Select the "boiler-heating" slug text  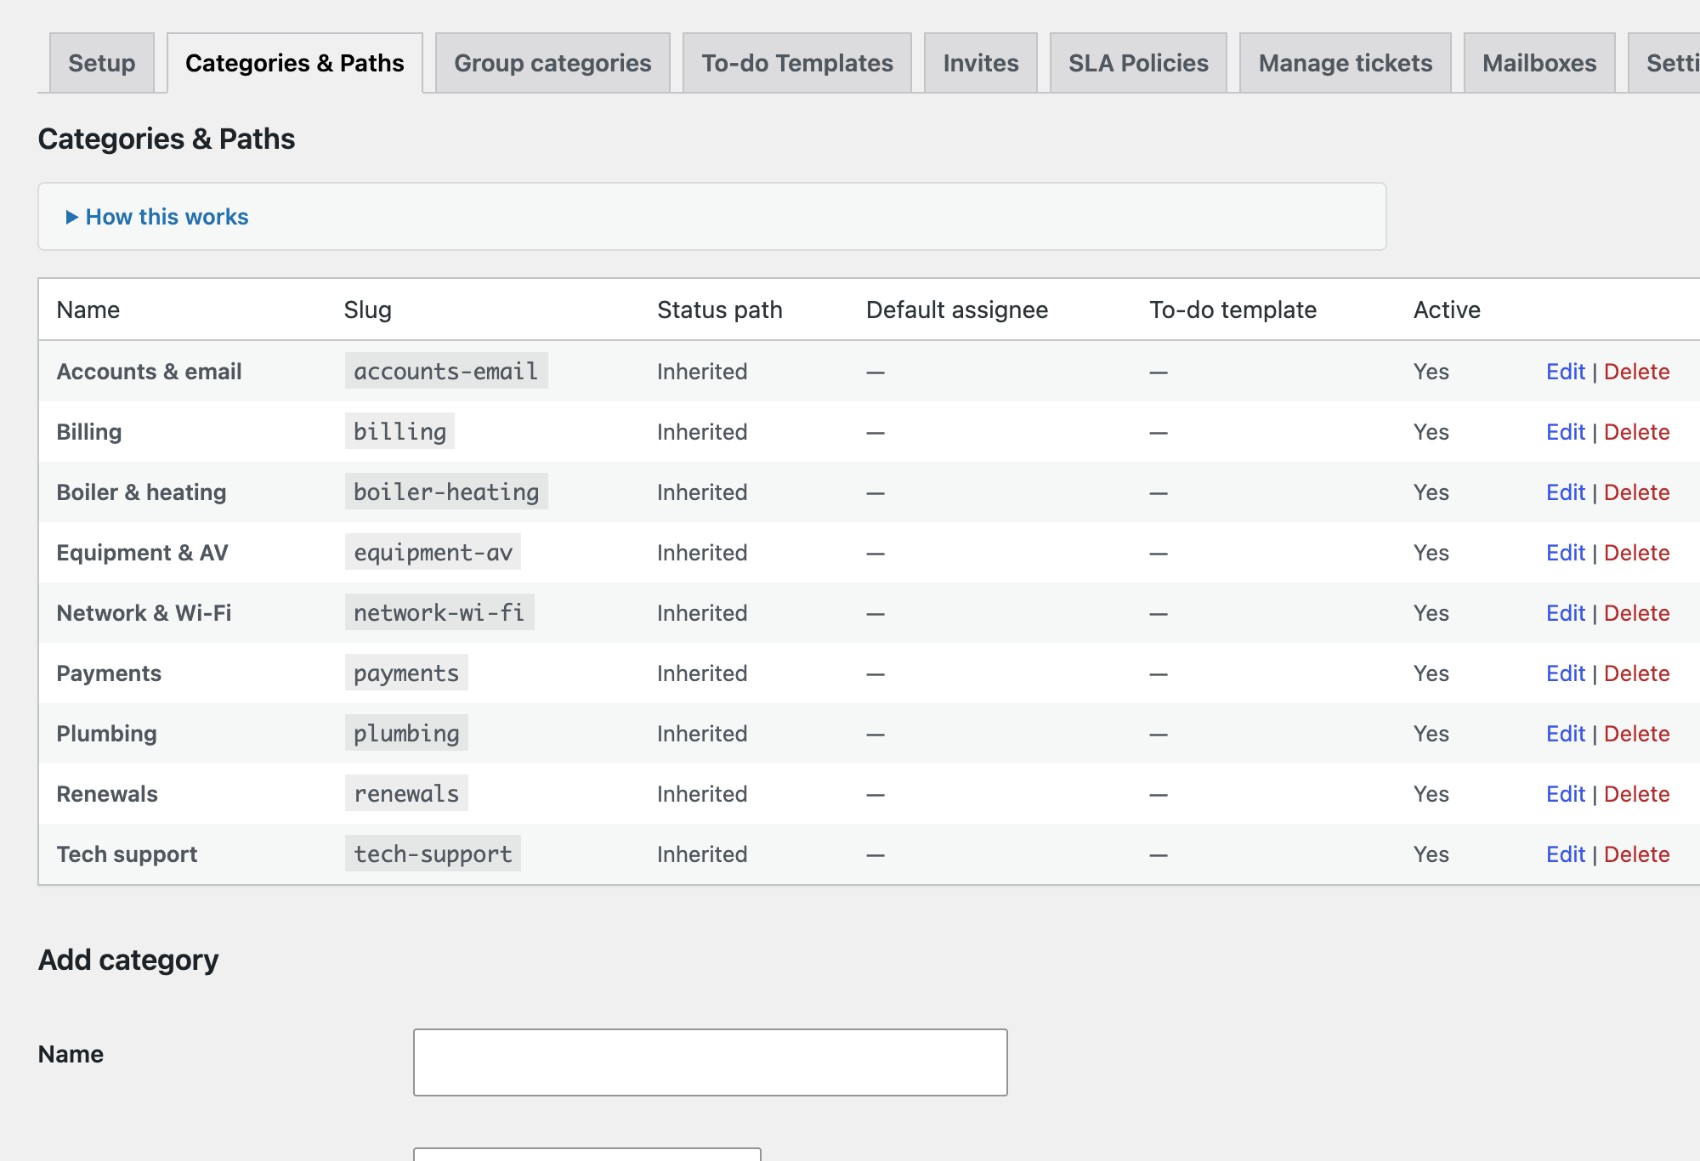446,492
